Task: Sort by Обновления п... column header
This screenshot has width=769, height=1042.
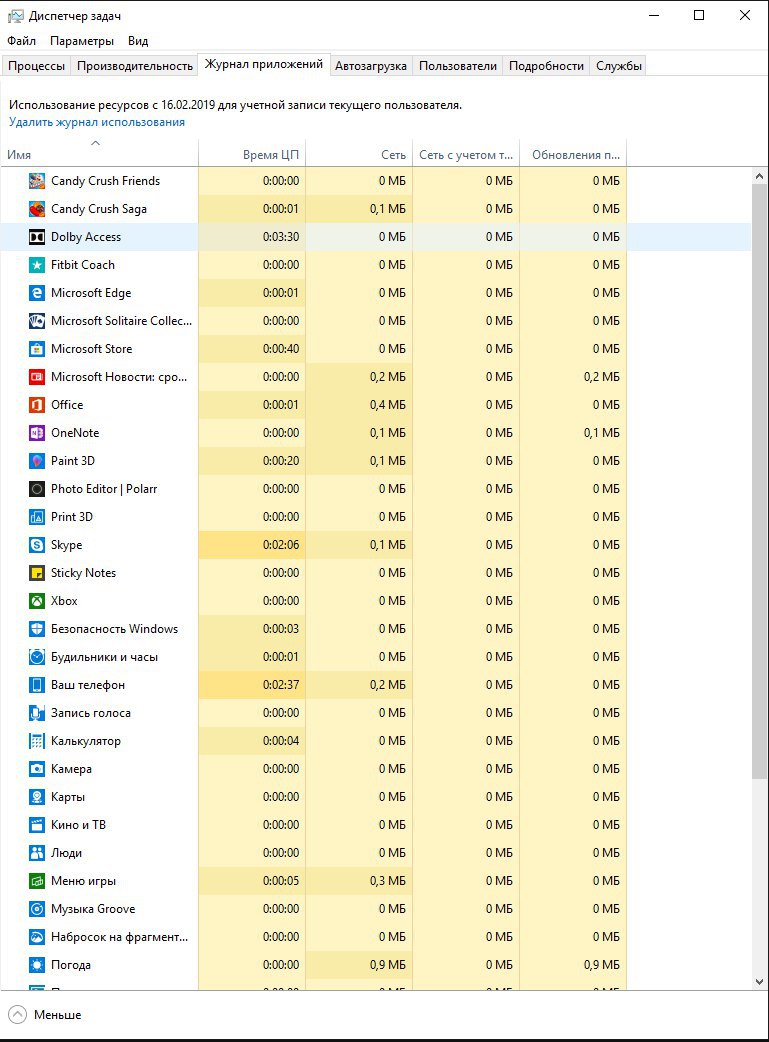Action: tap(573, 154)
